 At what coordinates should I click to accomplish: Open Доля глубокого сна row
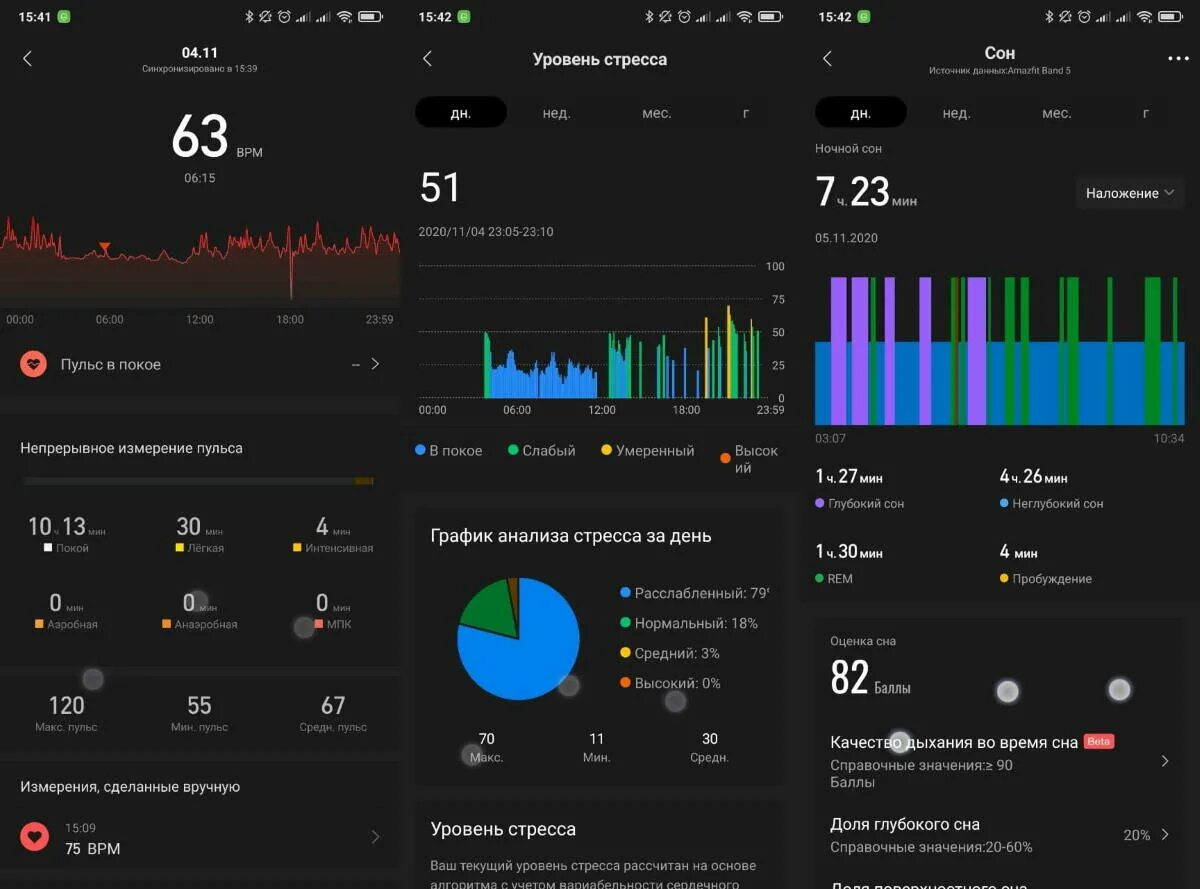pos(1000,834)
